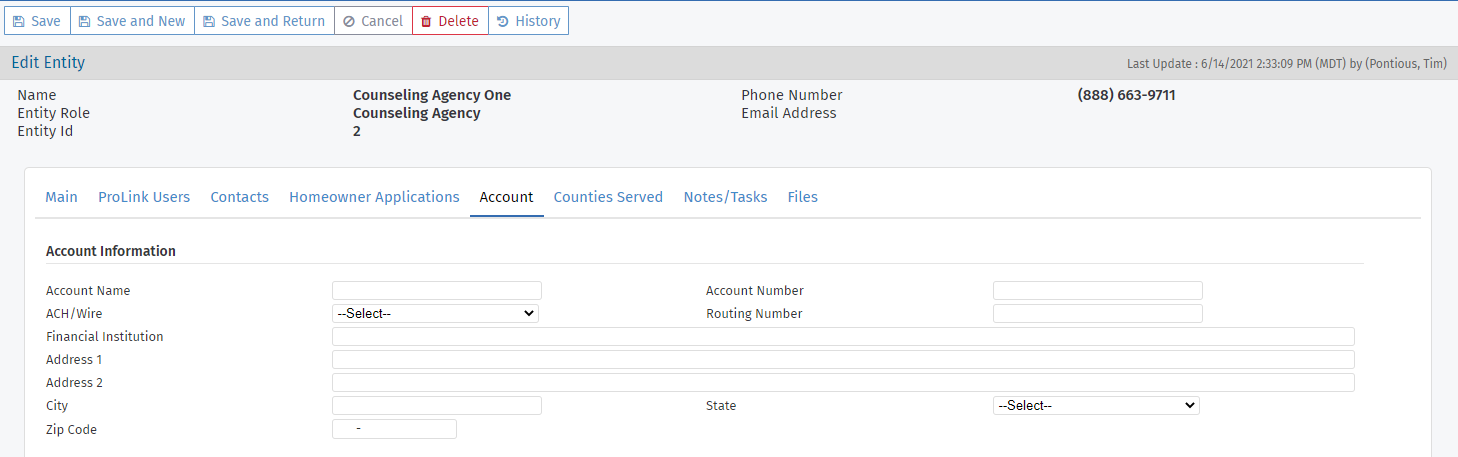Open the Notes/Tasks tab
This screenshot has width=1458, height=457.
pos(725,197)
